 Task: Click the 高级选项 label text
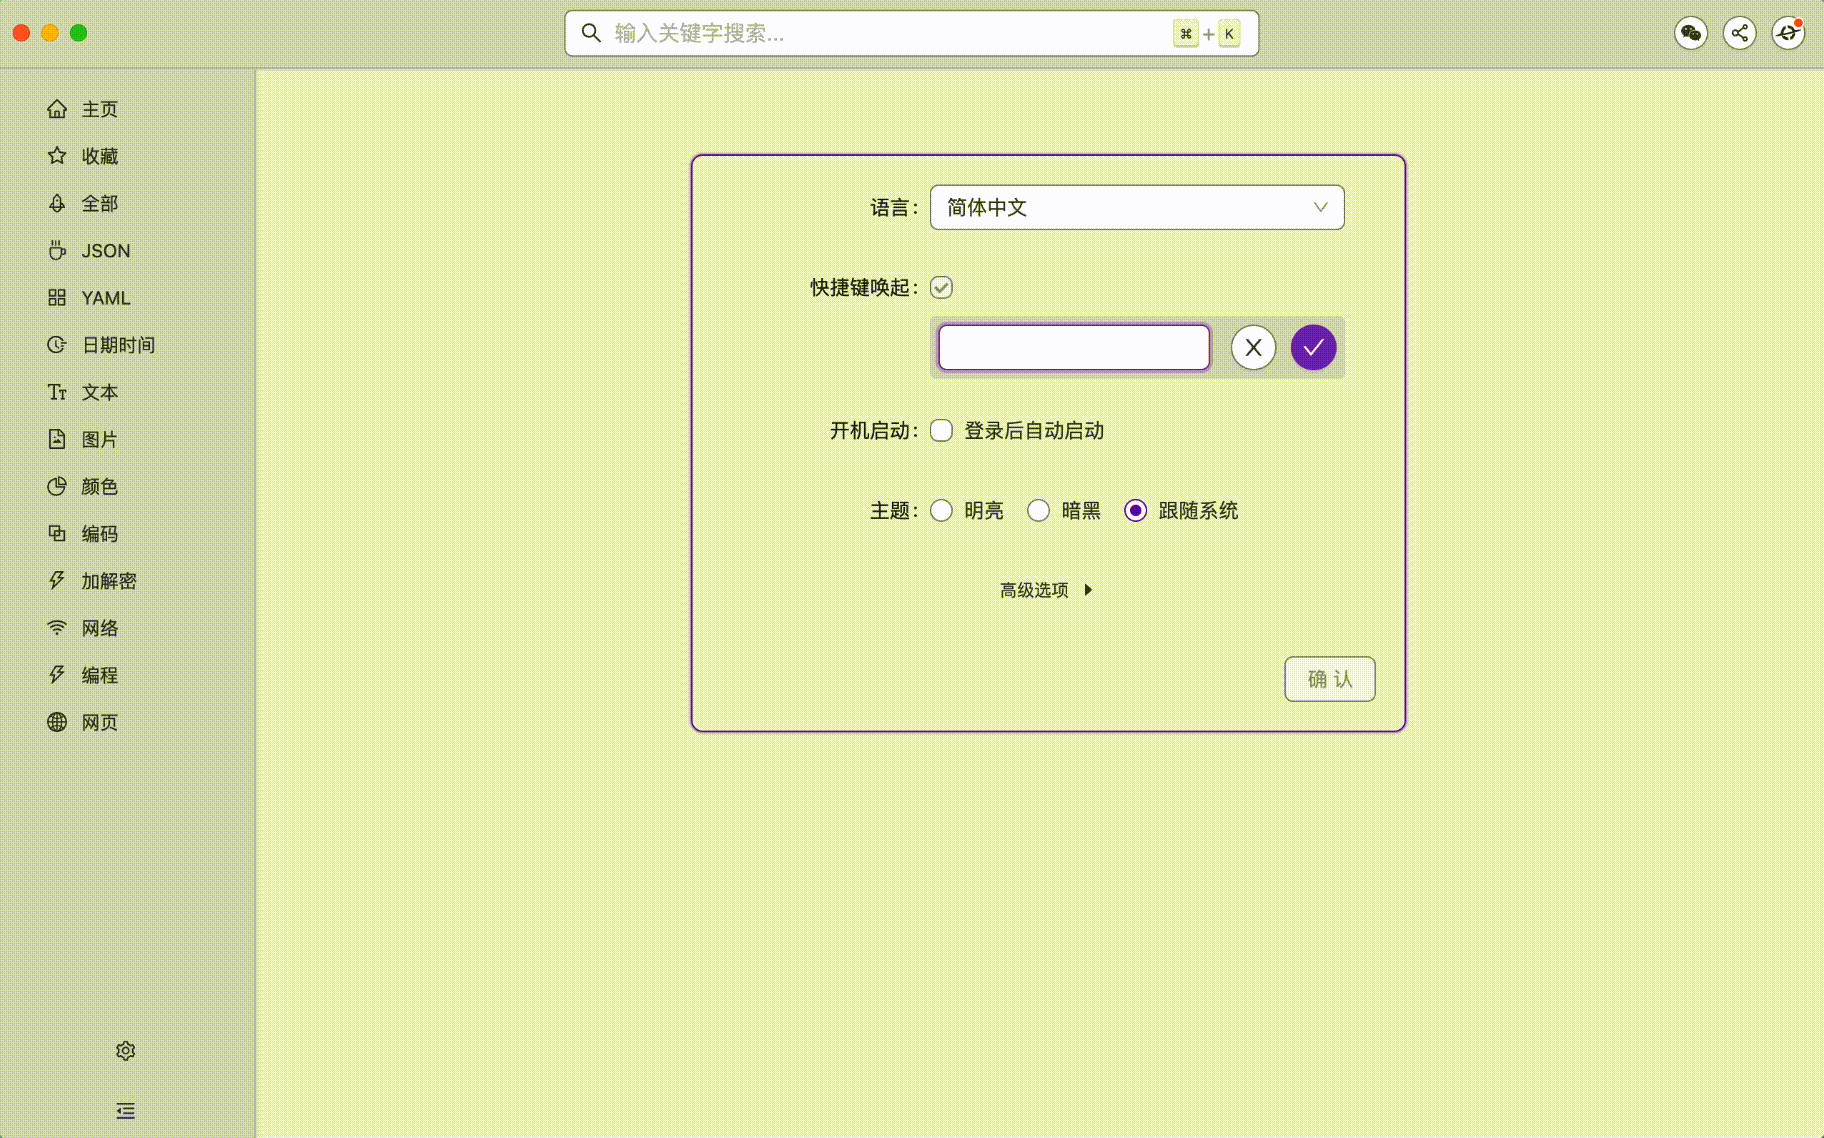tap(1034, 590)
